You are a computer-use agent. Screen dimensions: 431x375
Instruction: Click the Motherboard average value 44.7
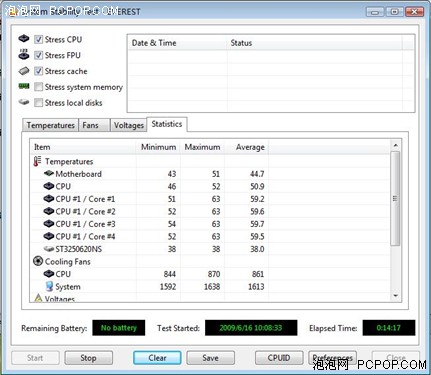257,174
